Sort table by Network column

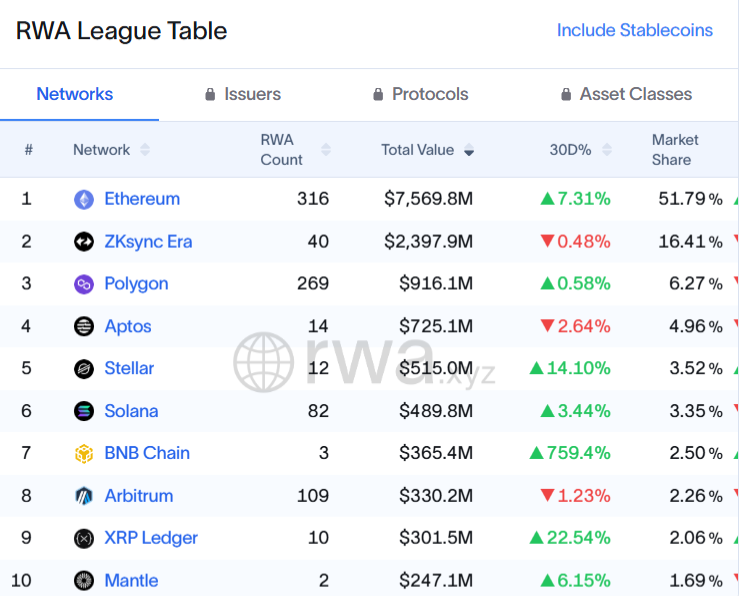coord(111,150)
